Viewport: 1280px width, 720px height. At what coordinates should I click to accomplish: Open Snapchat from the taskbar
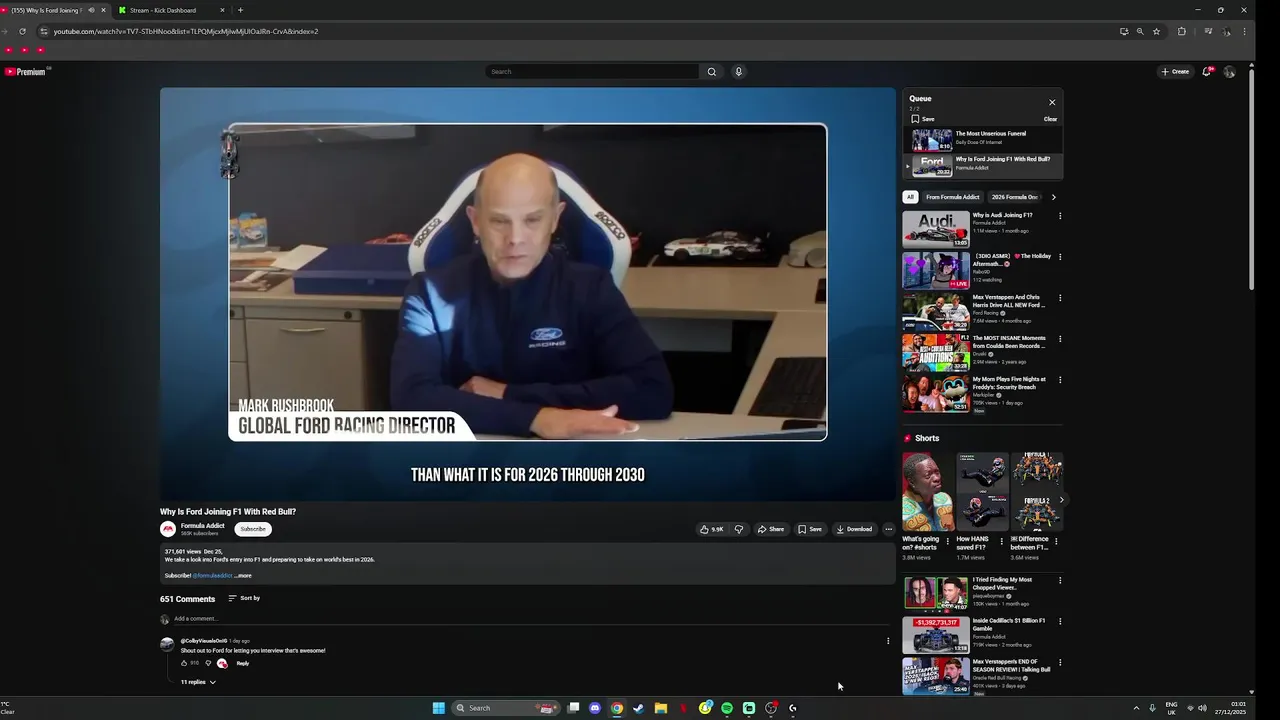point(705,708)
